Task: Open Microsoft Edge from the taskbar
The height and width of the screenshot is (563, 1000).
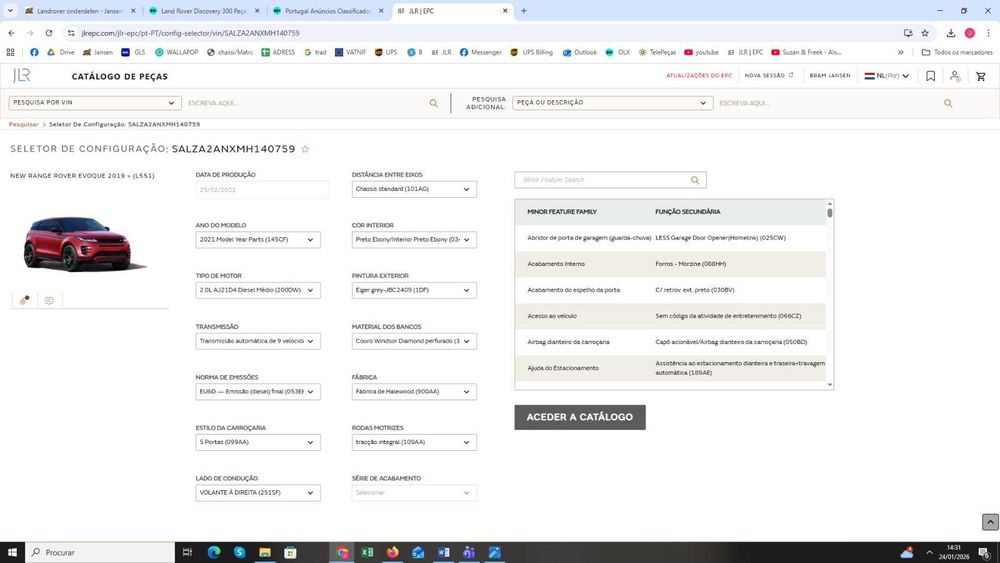Action: point(214,552)
